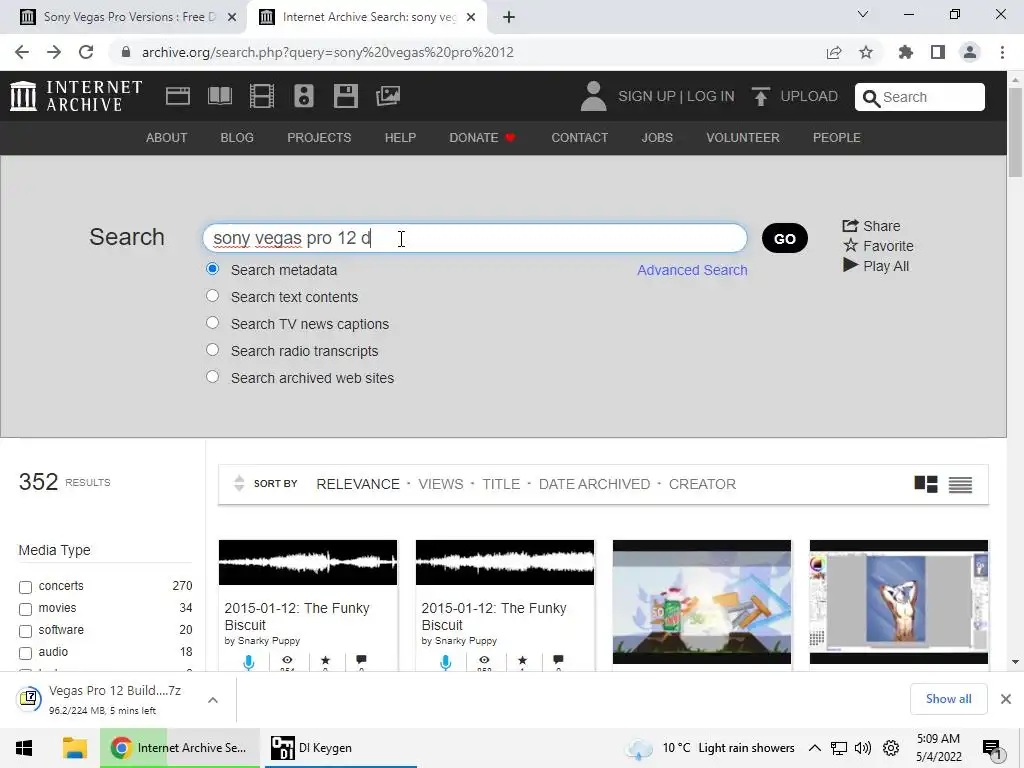Click the Favorite star link
This screenshot has width=1024, height=768.
point(878,246)
